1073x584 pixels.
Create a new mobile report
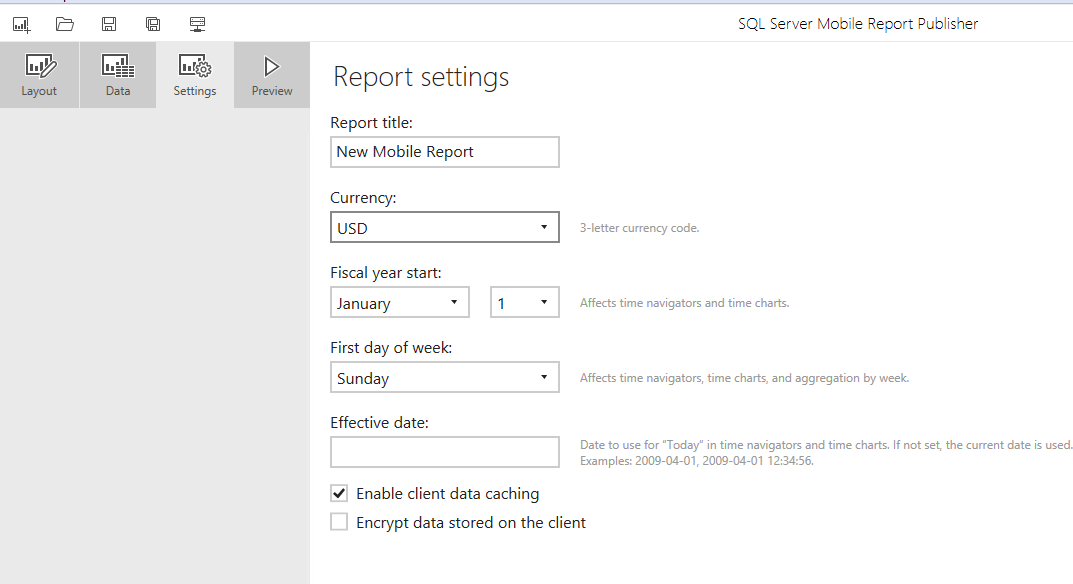point(21,24)
